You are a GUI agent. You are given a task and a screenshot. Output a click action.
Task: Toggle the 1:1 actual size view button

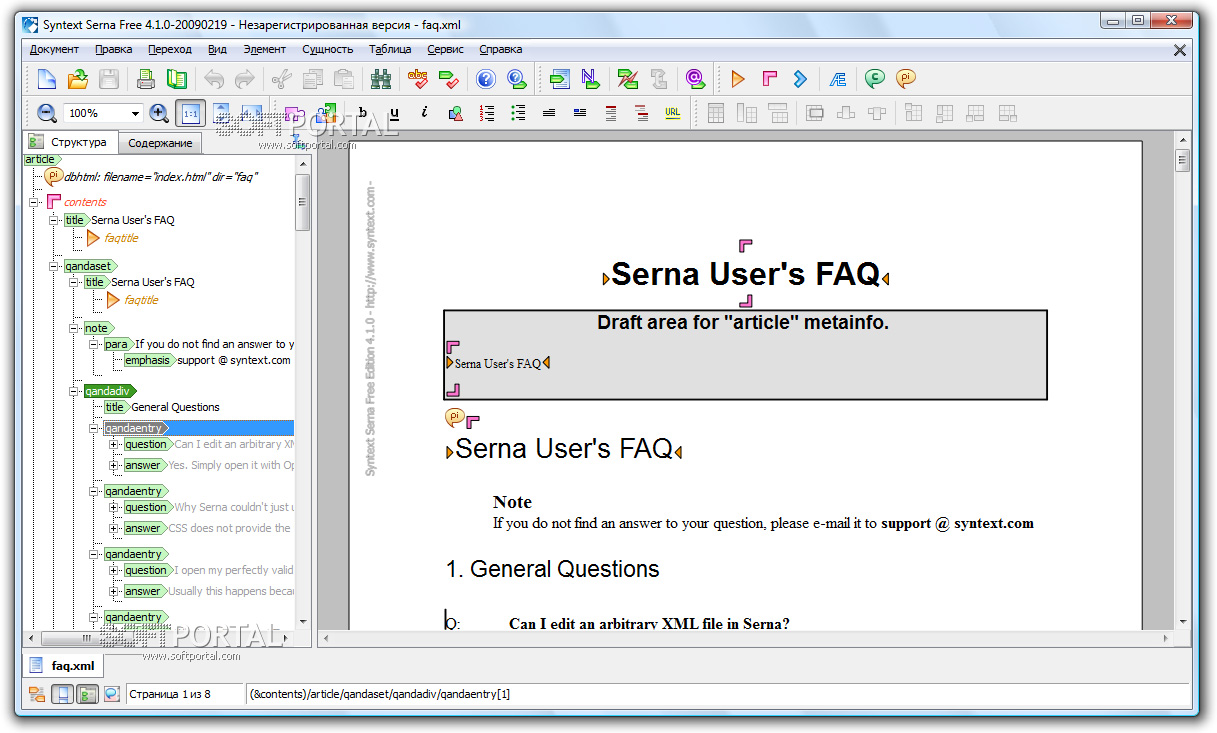pyautogui.click(x=190, y=113)
